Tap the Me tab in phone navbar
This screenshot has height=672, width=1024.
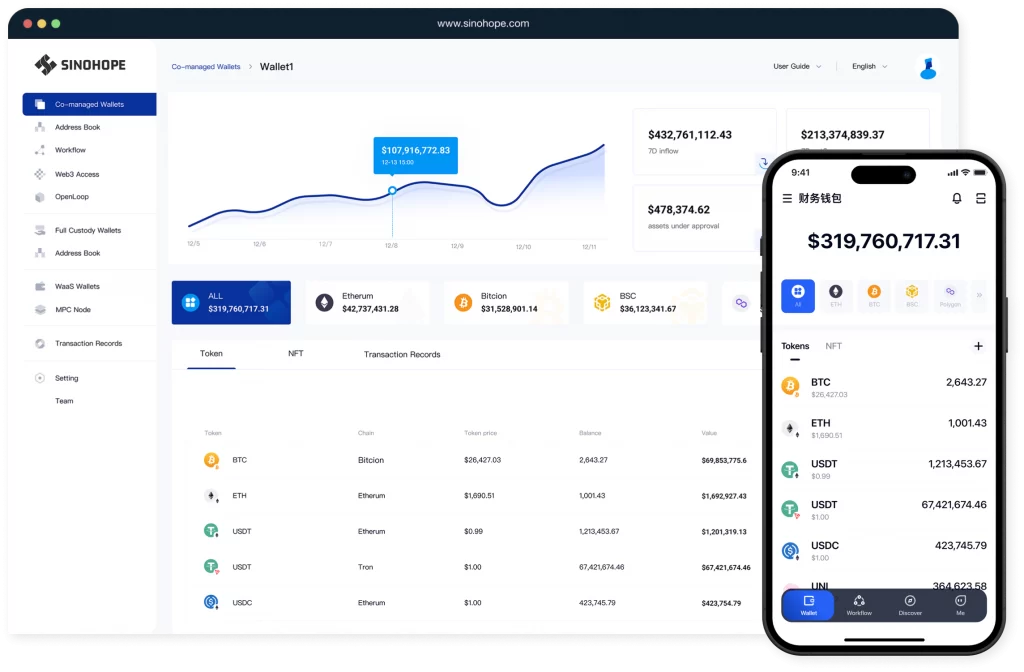point(960,605)
